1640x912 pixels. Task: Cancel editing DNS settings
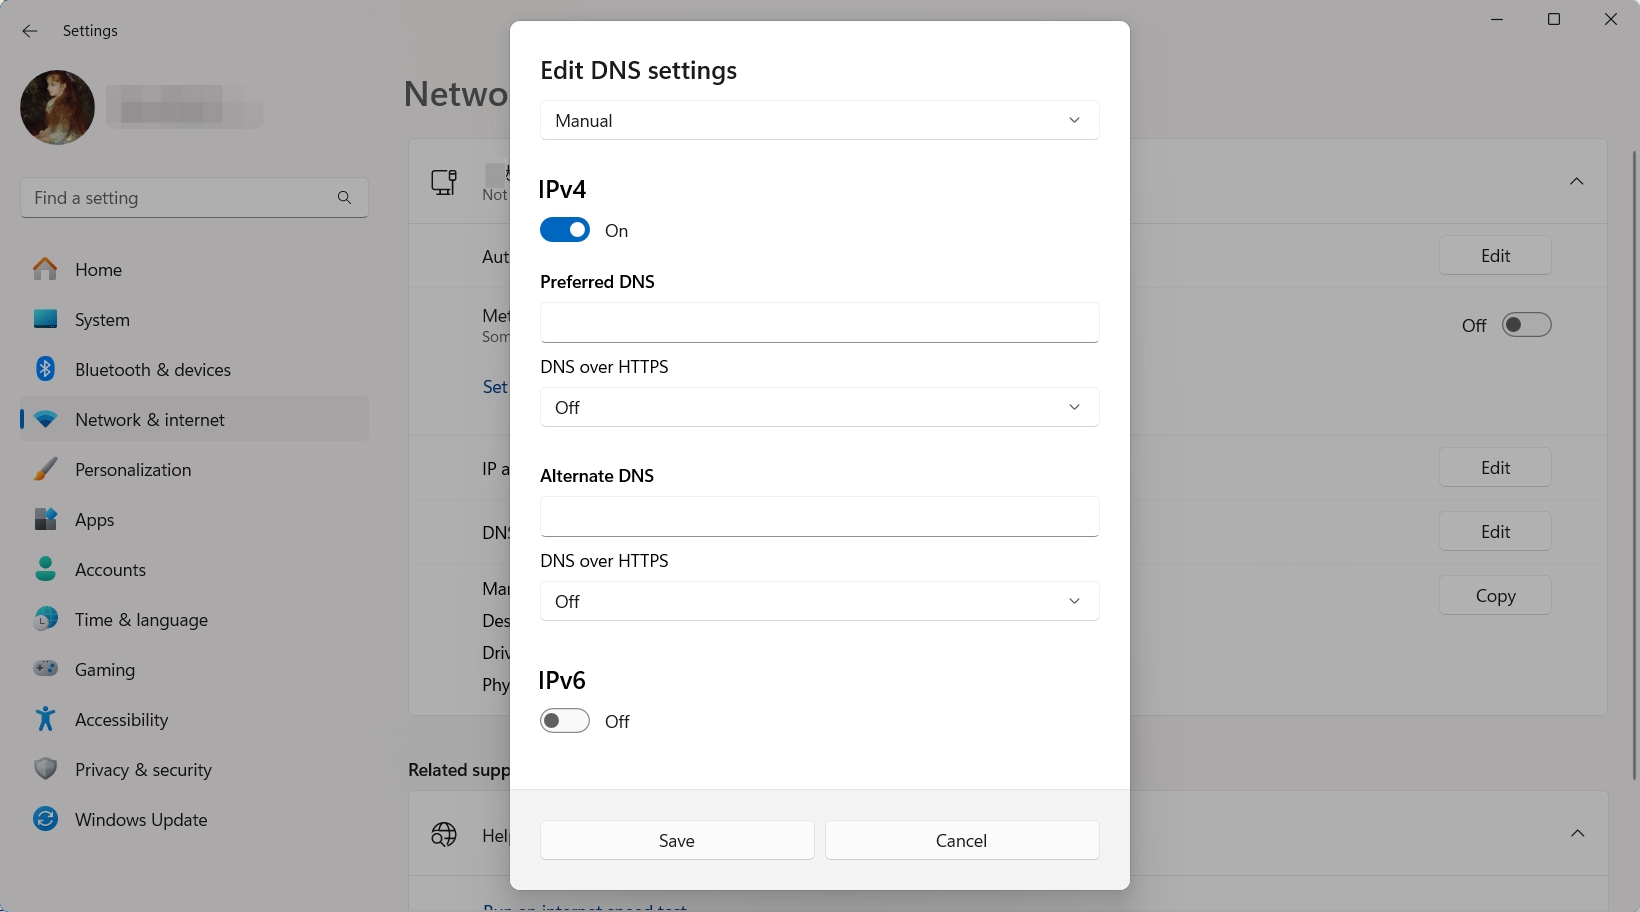click(x=961, y=840)
